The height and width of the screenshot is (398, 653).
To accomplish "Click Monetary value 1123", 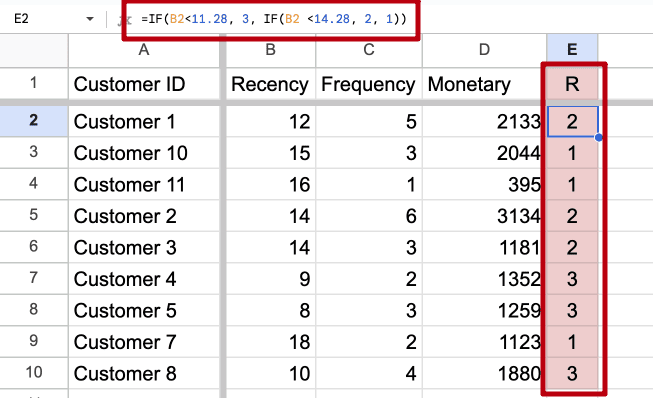I will pos(484,342).
